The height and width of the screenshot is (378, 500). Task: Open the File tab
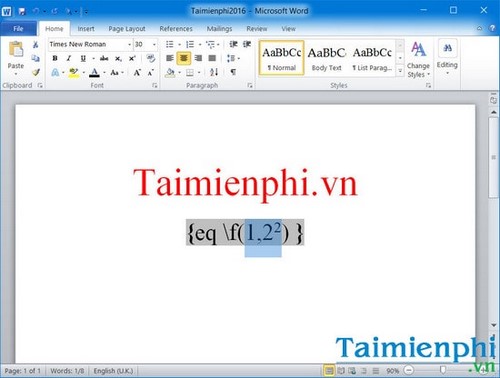coord(18,29)
